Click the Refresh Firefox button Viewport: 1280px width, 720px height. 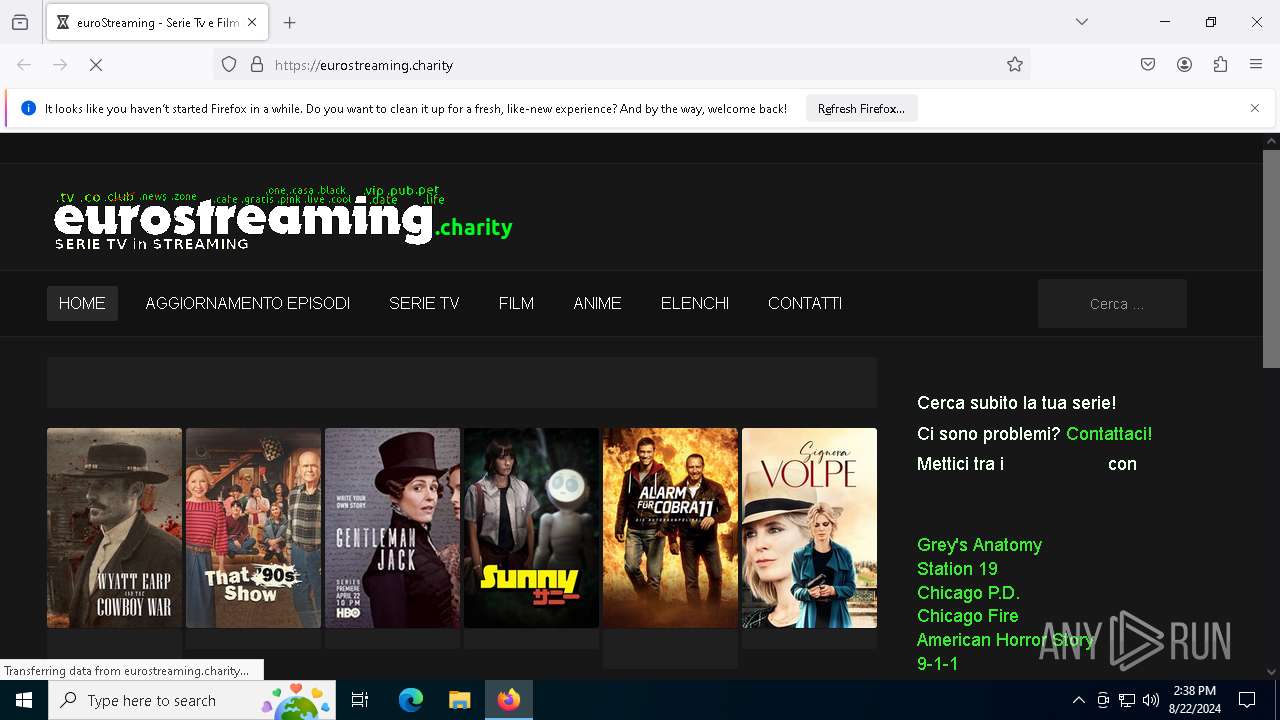pos(861,109)
